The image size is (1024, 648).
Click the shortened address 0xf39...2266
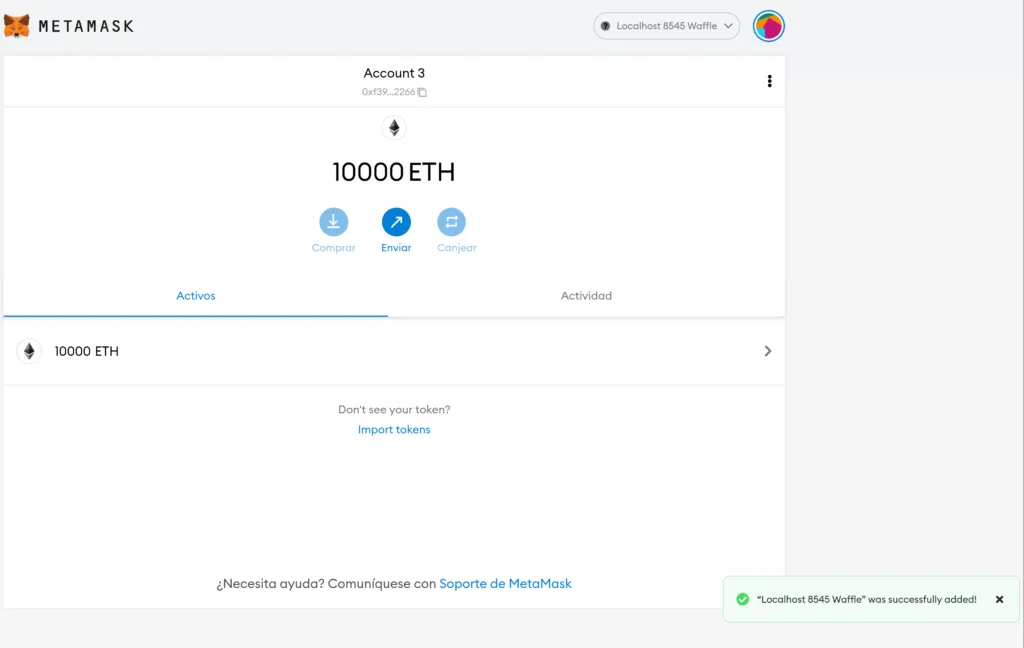pyautogui.click(x=388, y=92)
